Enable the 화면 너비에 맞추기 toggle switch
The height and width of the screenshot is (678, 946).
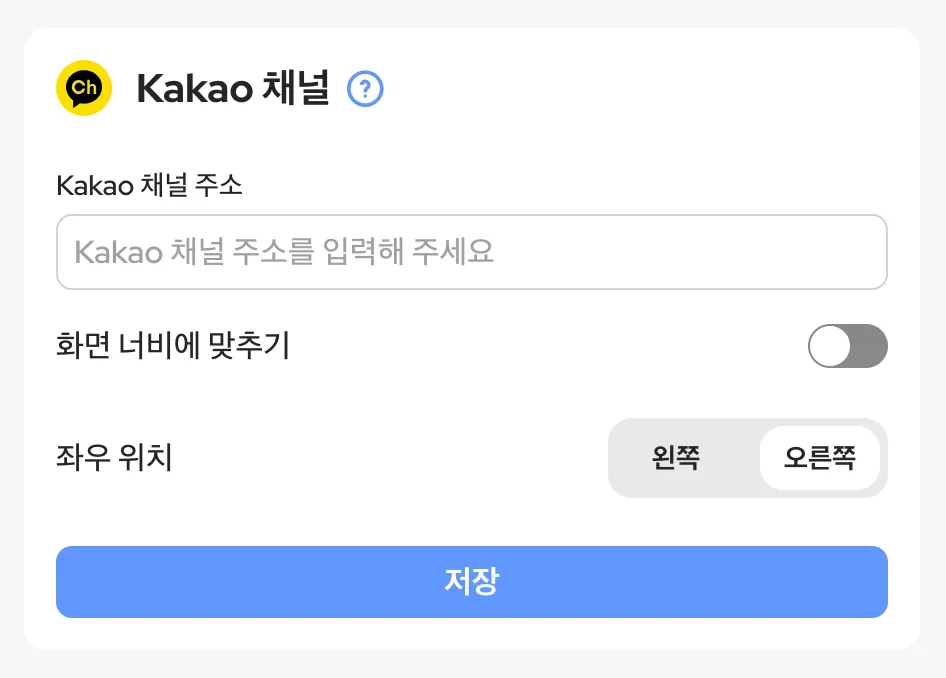pyautogui.click(x=847, y=346)
